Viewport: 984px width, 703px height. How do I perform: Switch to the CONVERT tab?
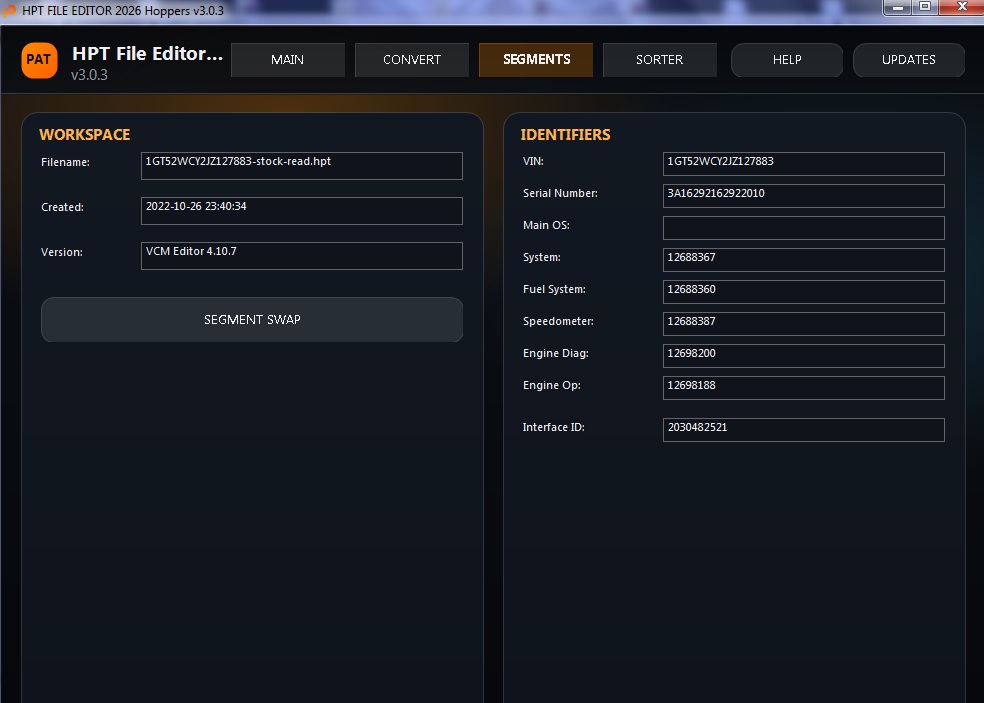[x=411, y=60]
